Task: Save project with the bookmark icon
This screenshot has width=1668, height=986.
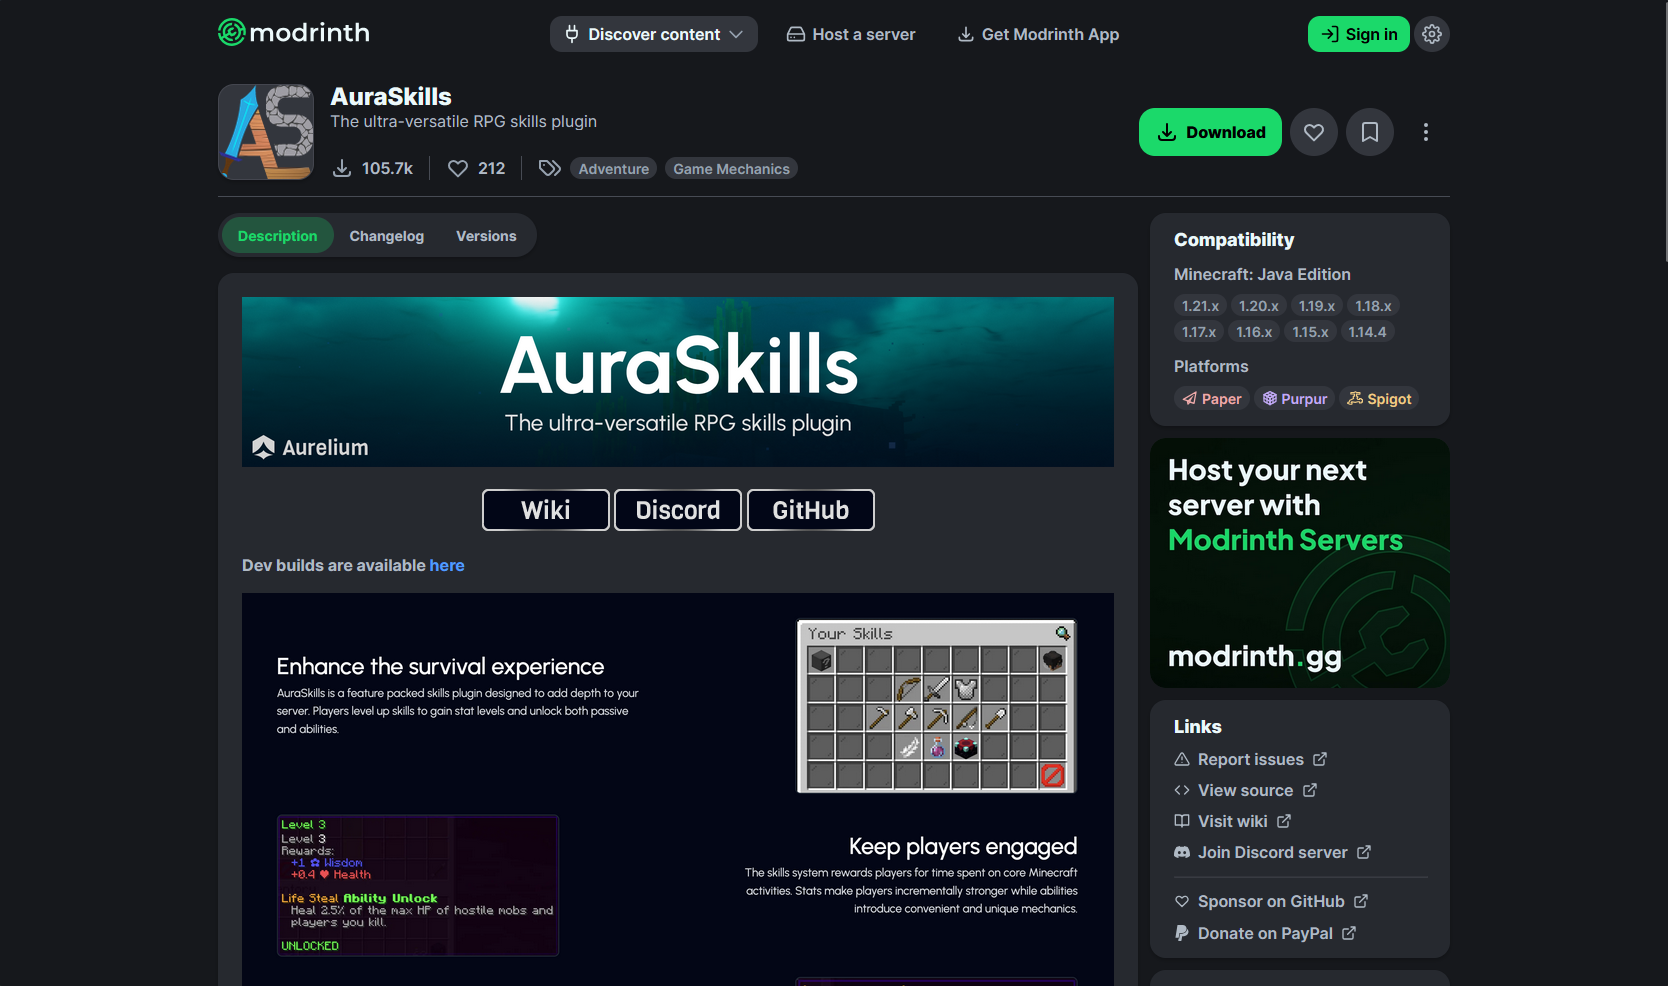Action: [x=1370, y=132]
